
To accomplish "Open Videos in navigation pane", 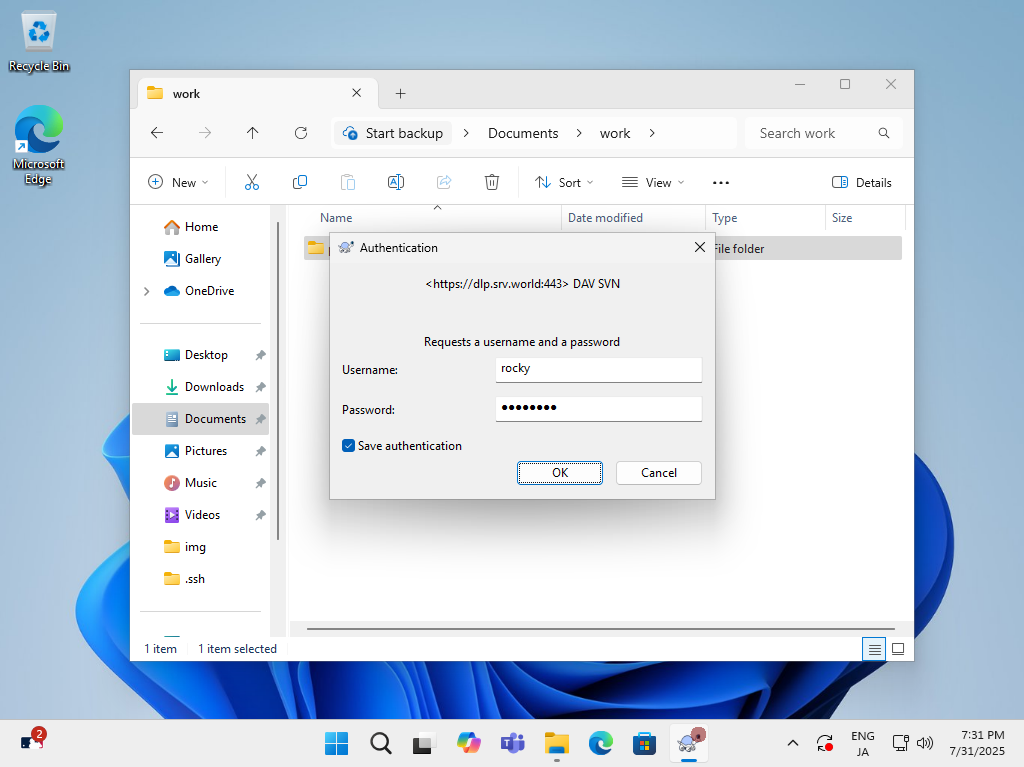I will point(200,515).
